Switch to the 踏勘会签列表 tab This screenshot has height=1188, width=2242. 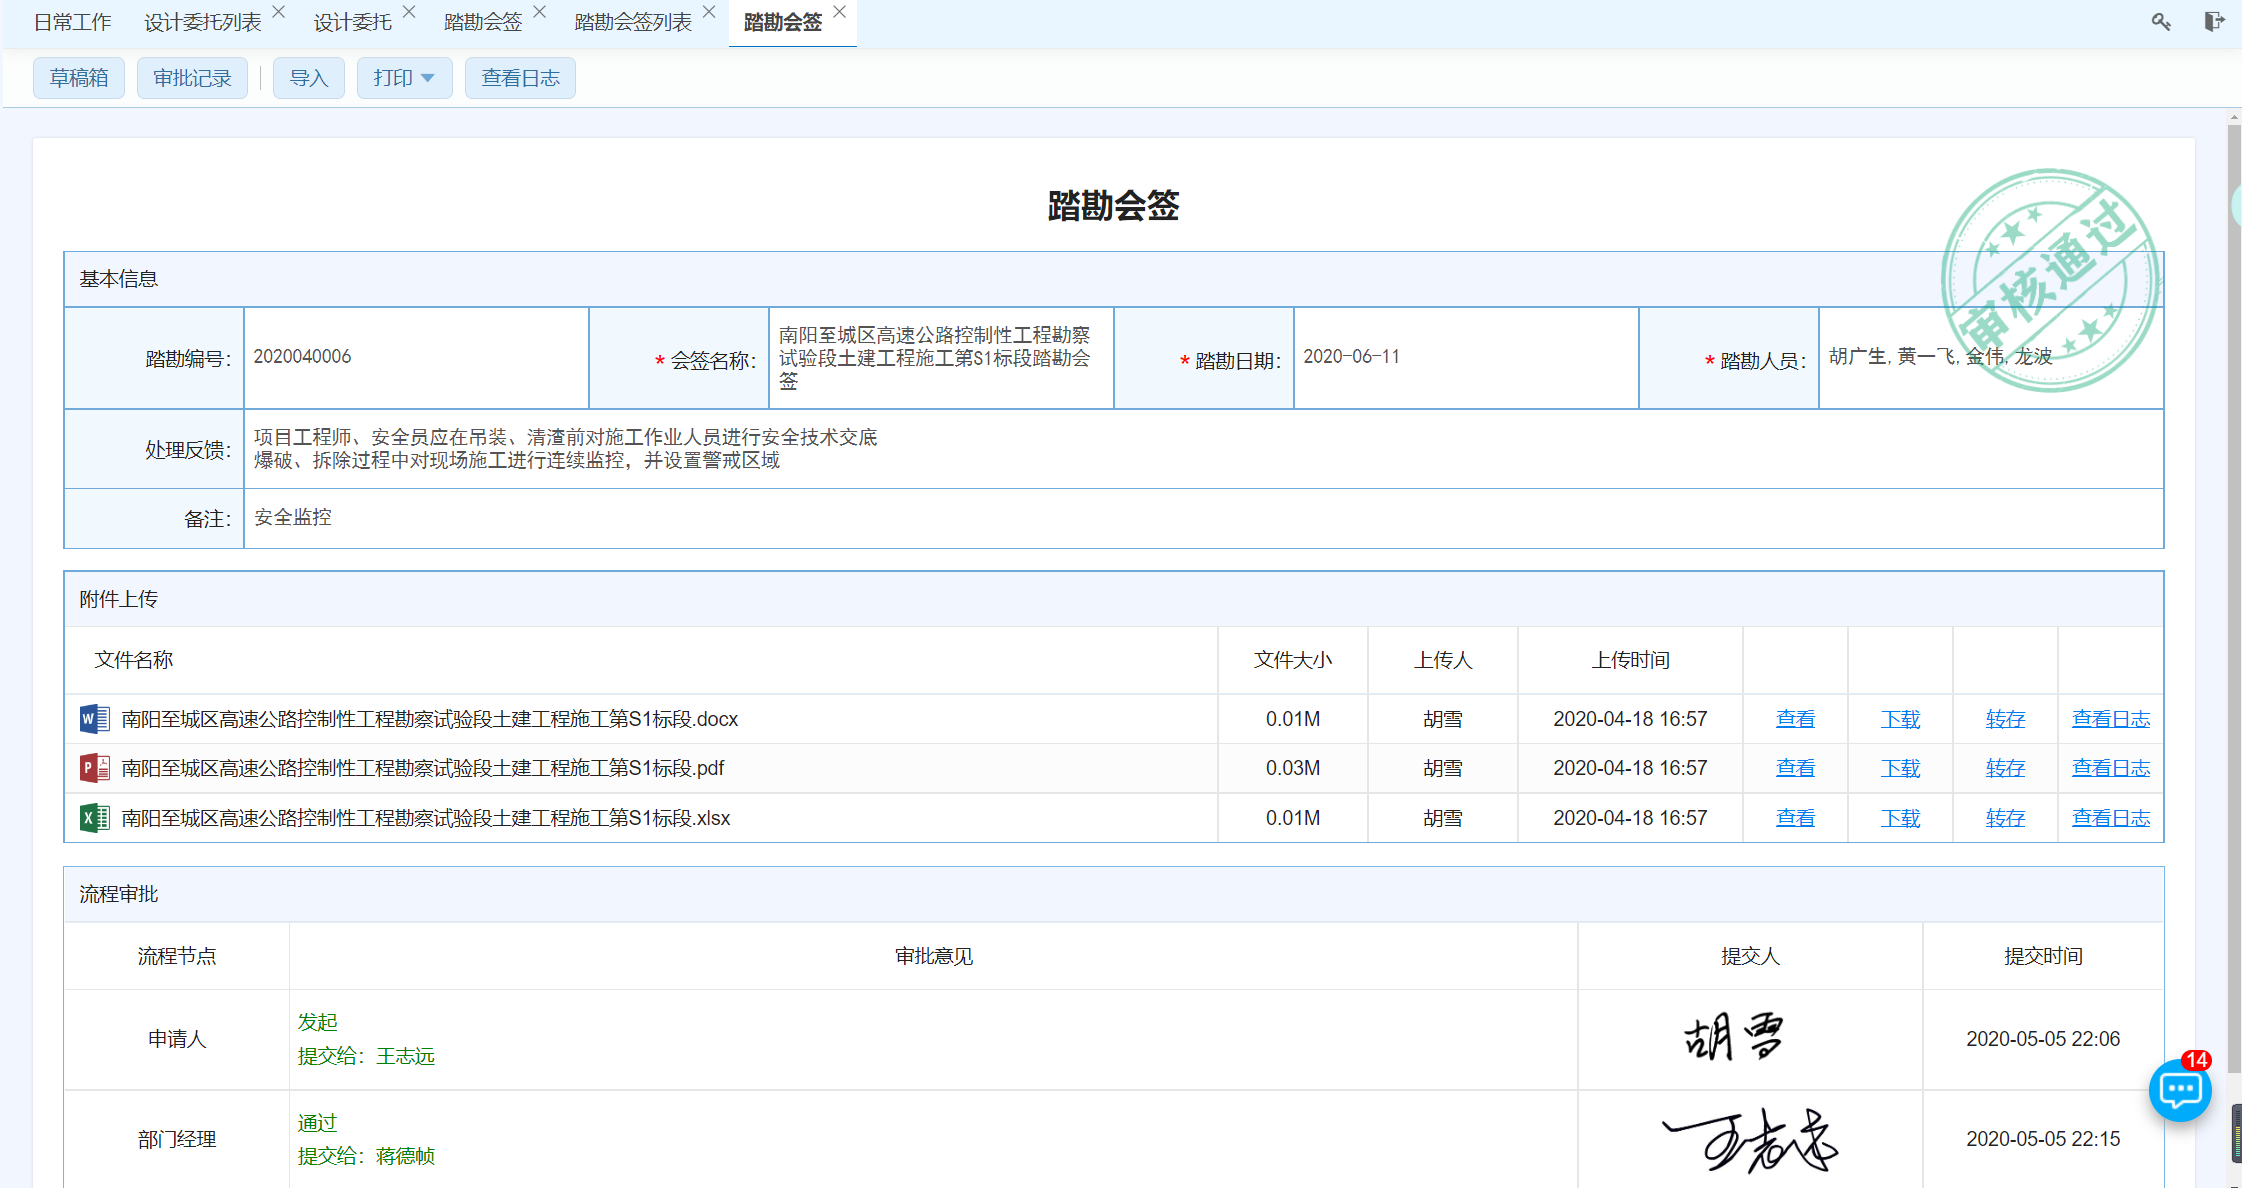pyautogui.click(x=632, y=22)
